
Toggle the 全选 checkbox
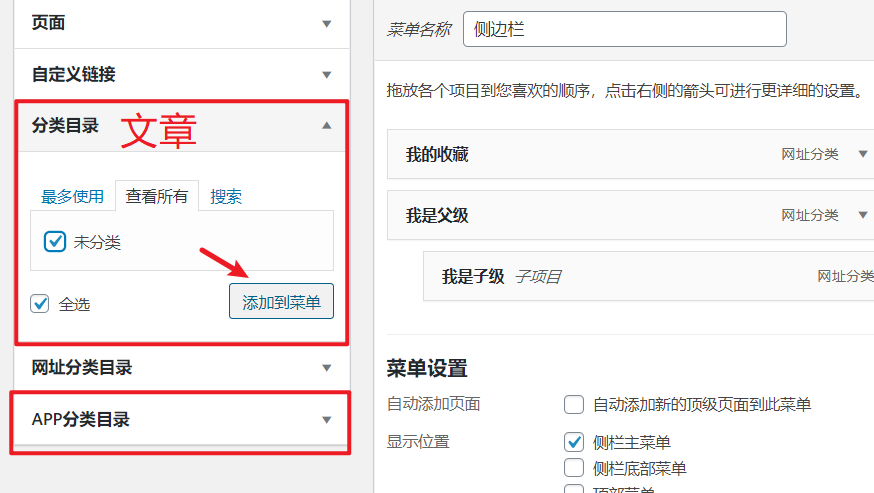click(40, 304)
